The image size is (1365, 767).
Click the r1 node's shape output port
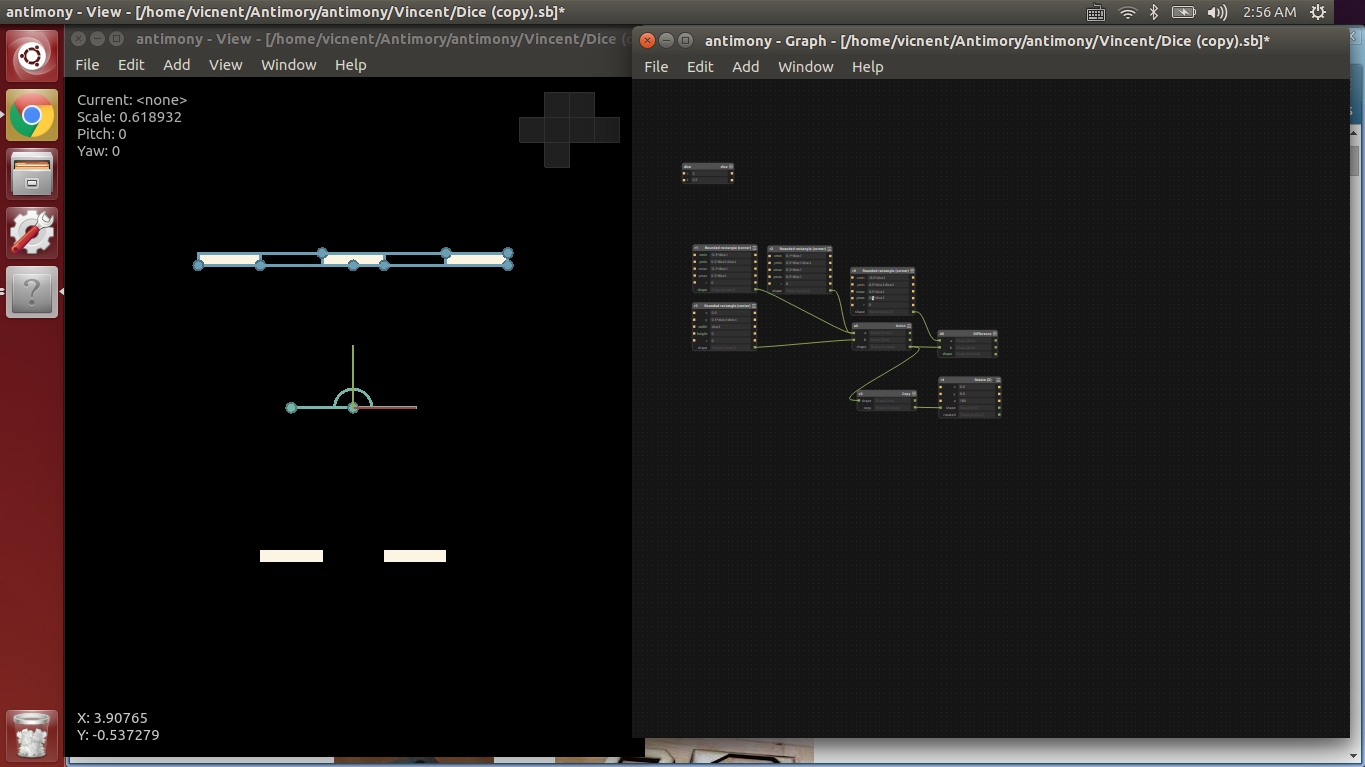coord(755,289)
